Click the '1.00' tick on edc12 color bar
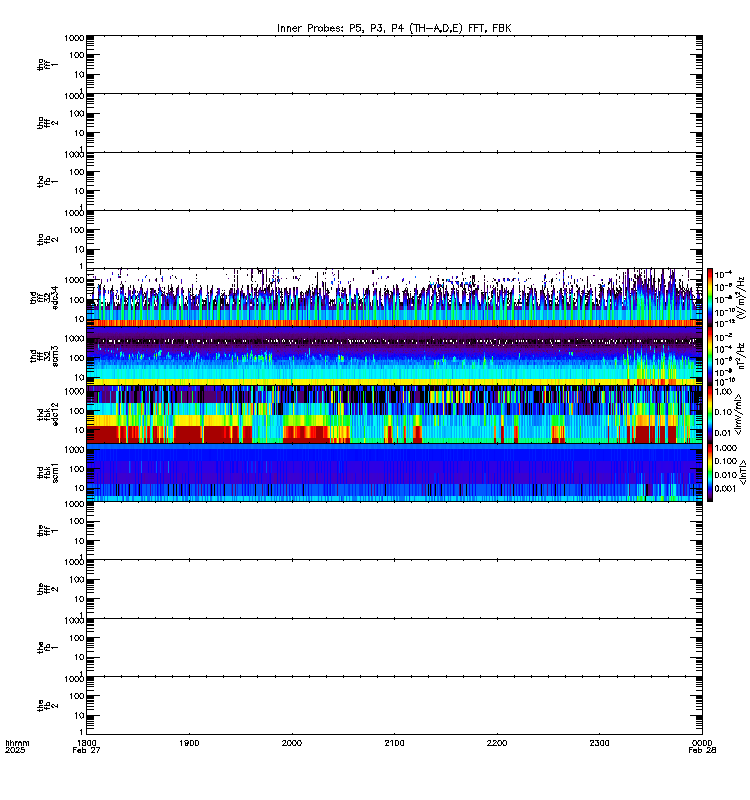Viewport: 750px width, 800px height. [723, 392]
